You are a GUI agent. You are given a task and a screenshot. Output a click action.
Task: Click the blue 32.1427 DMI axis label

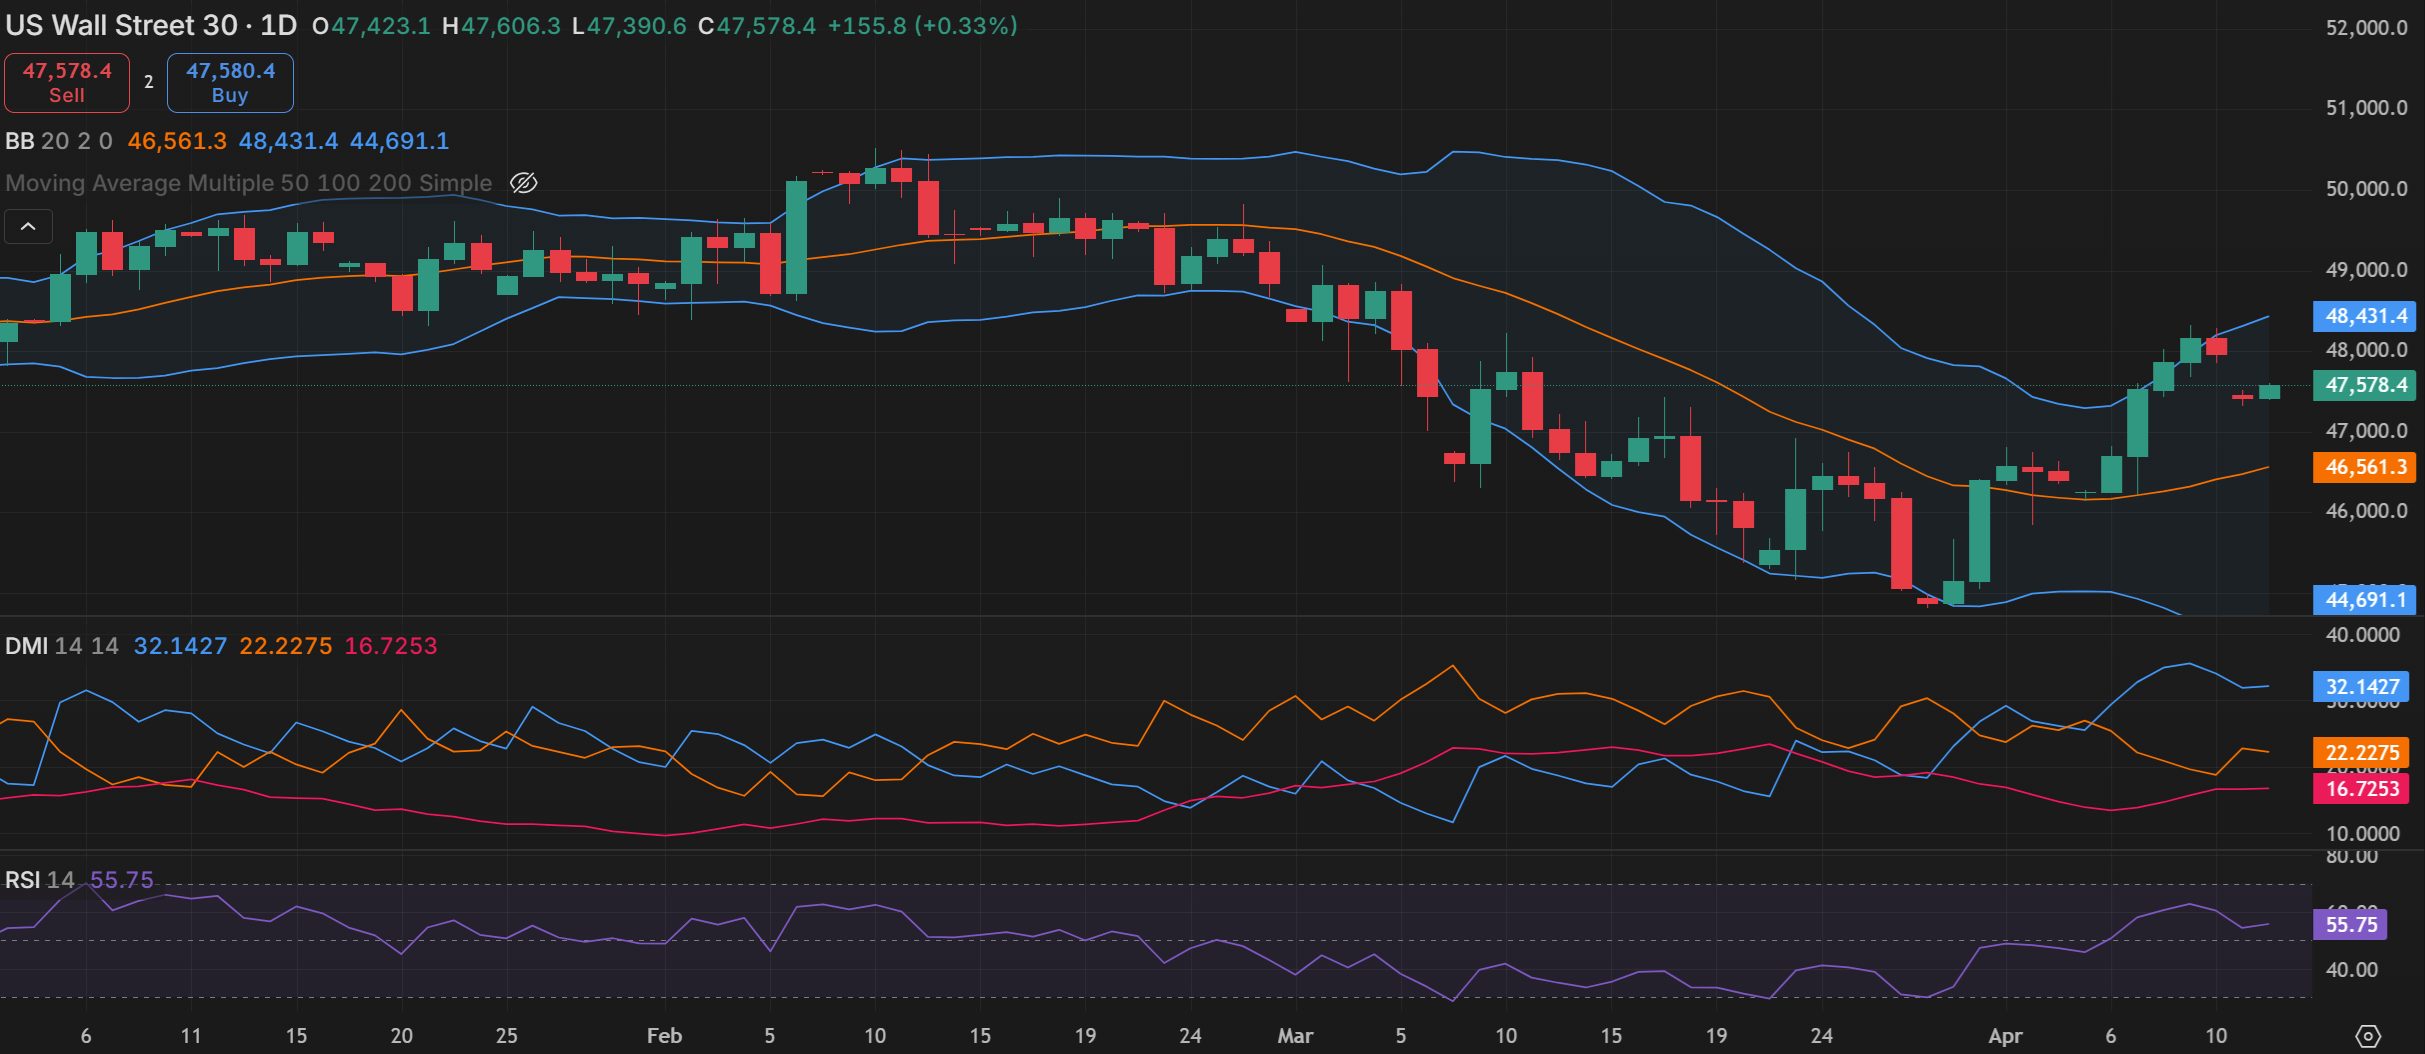point(2361,687)
